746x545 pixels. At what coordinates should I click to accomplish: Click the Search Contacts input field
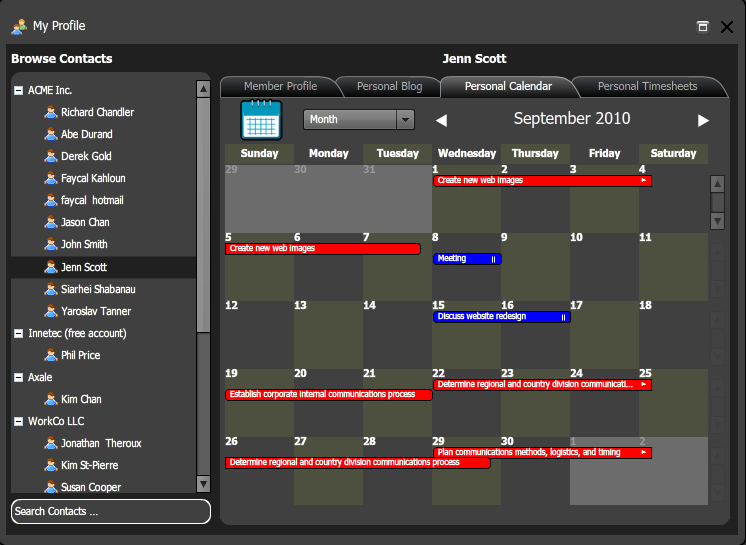111,512
